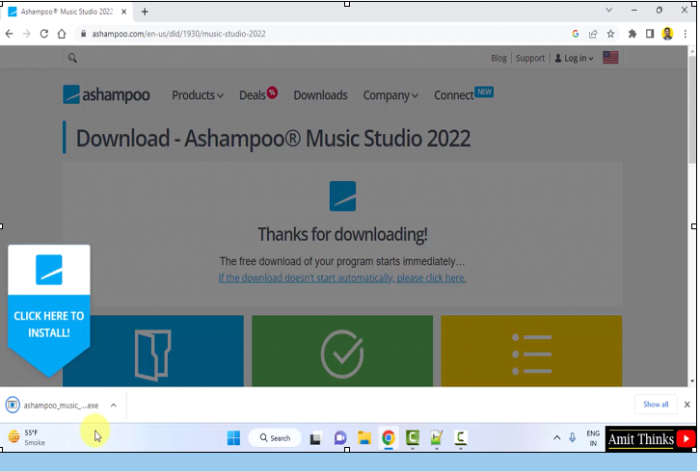Click microphone icon in system tray
The image size is (700, 472).
[x=572, y=438]
